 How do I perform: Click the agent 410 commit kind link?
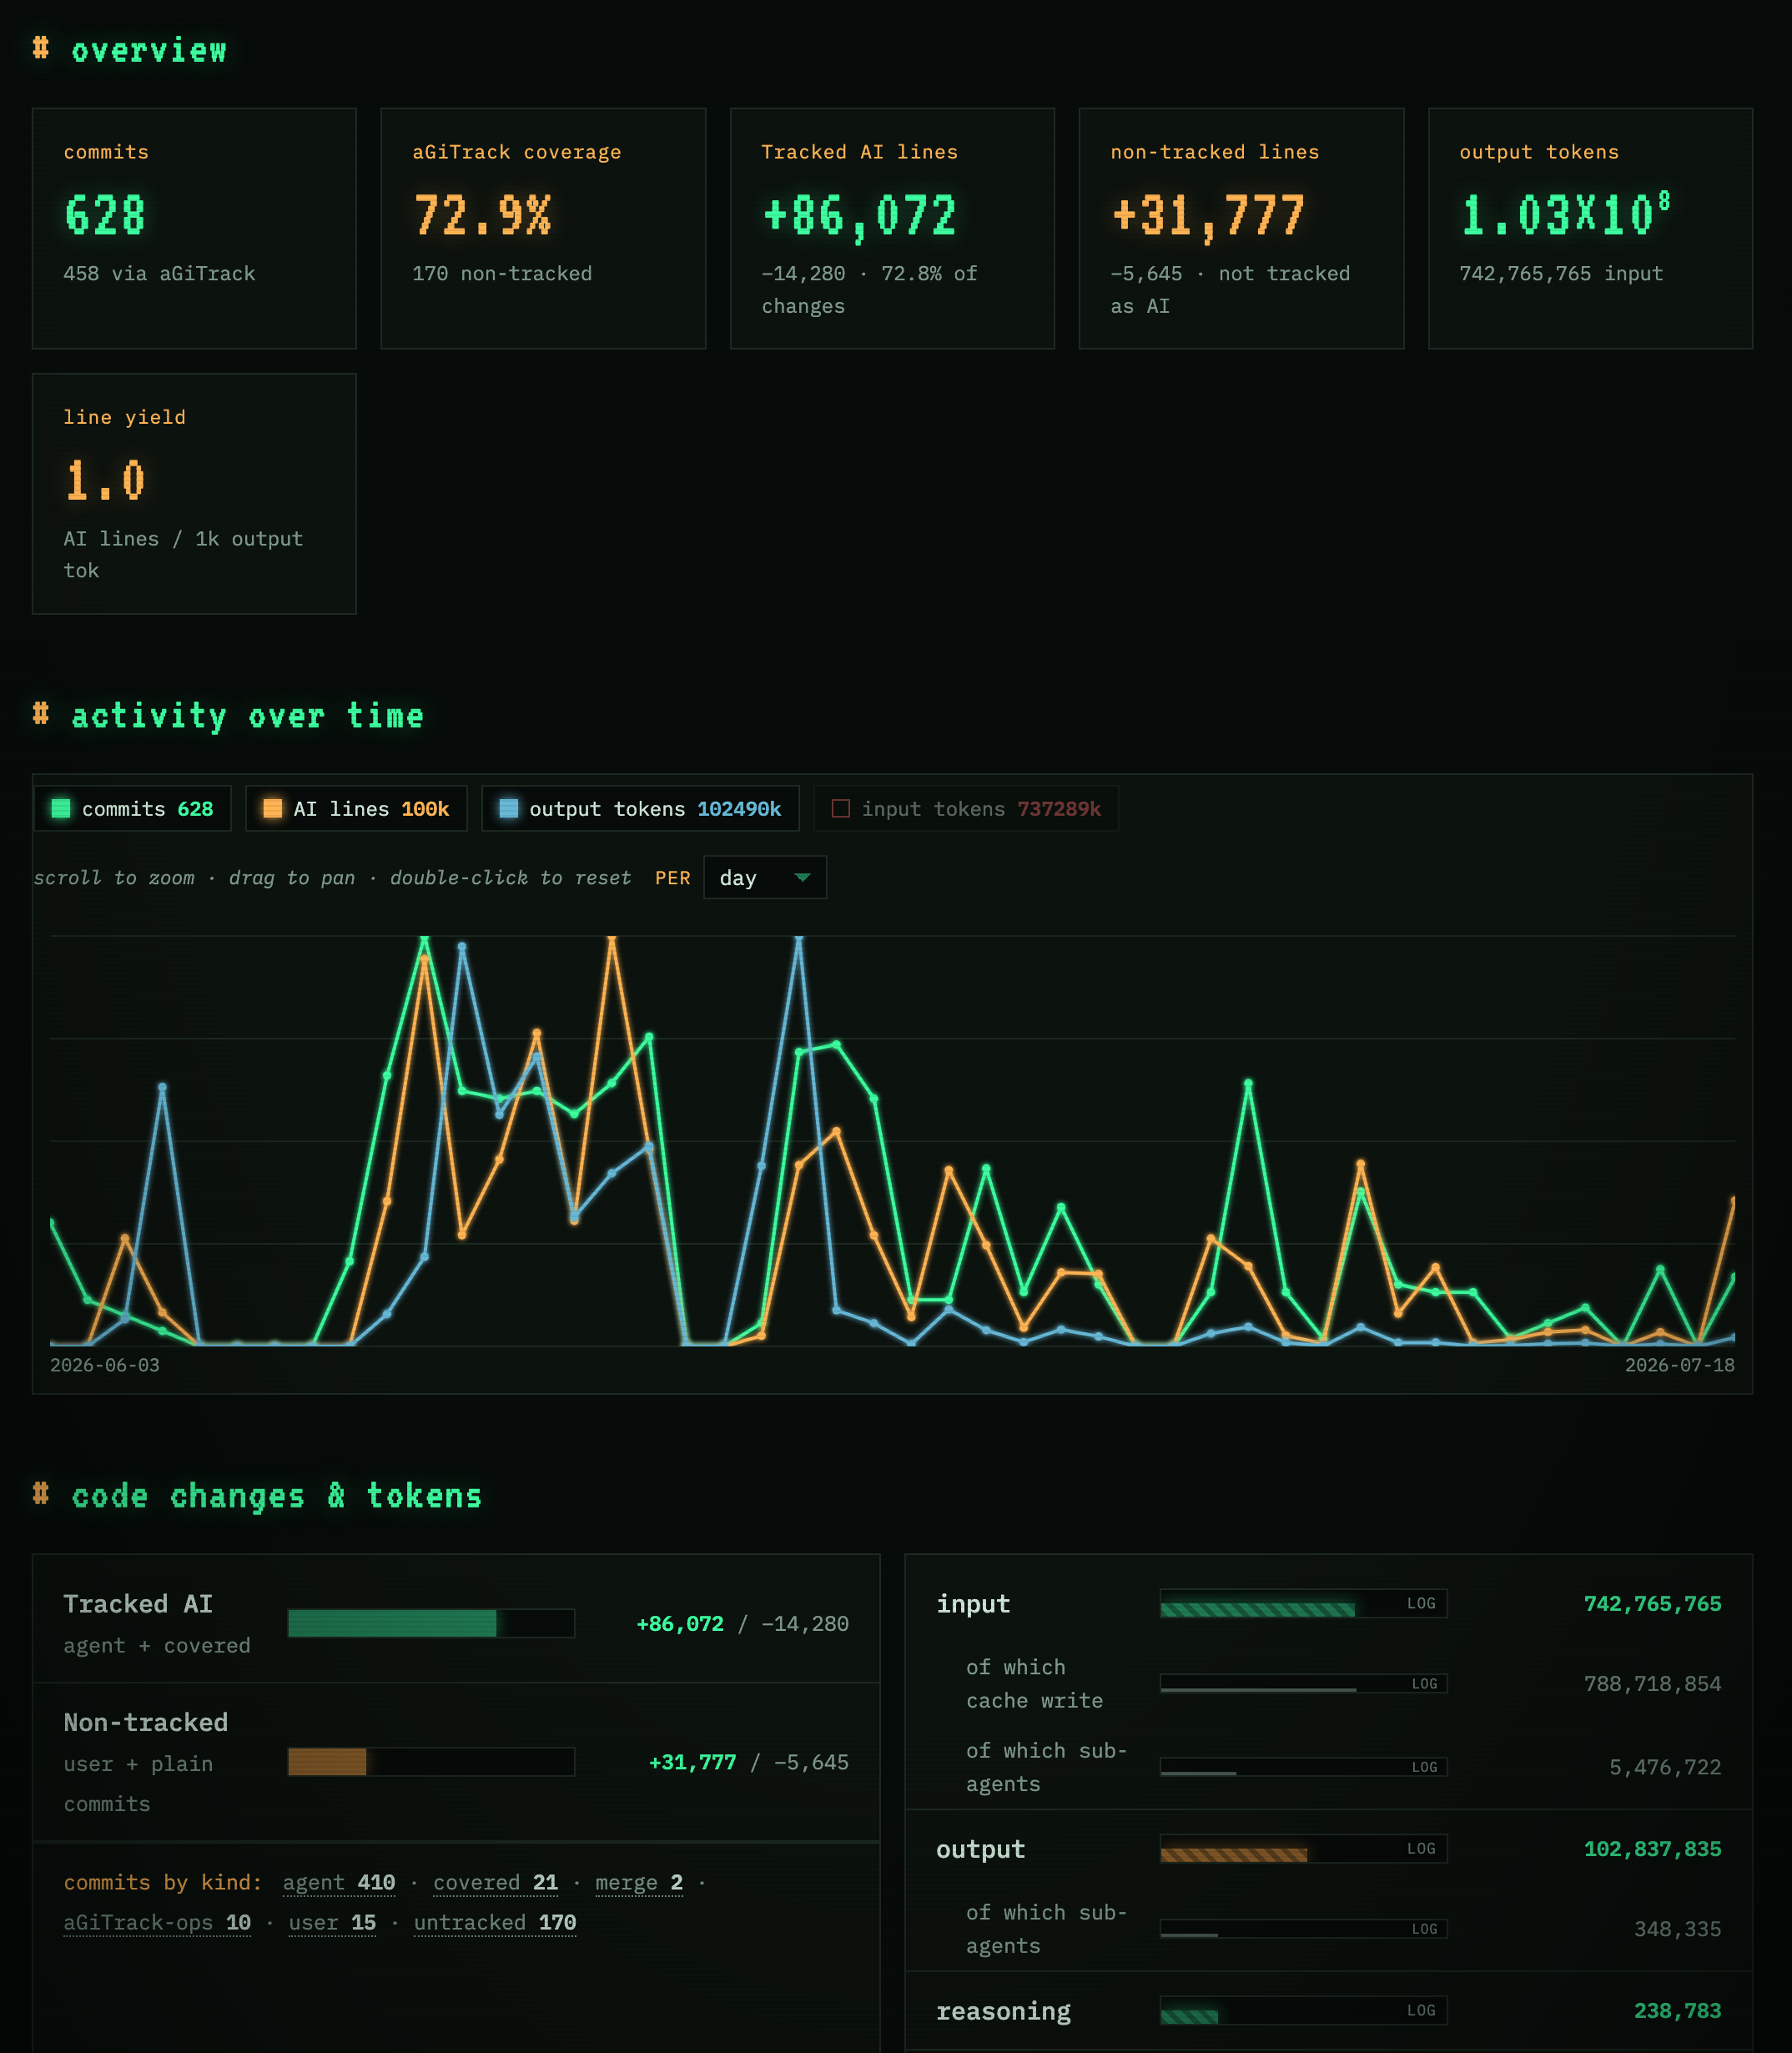(x=339, y=1882)
